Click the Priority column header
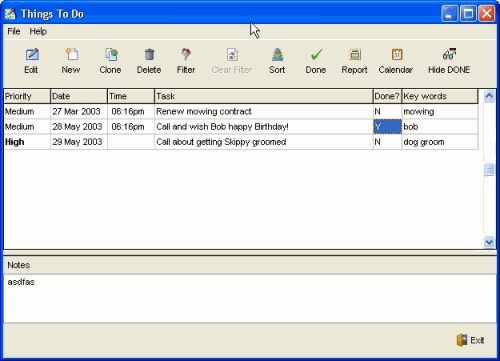500x361 pixels. click(x=27, y=96)
